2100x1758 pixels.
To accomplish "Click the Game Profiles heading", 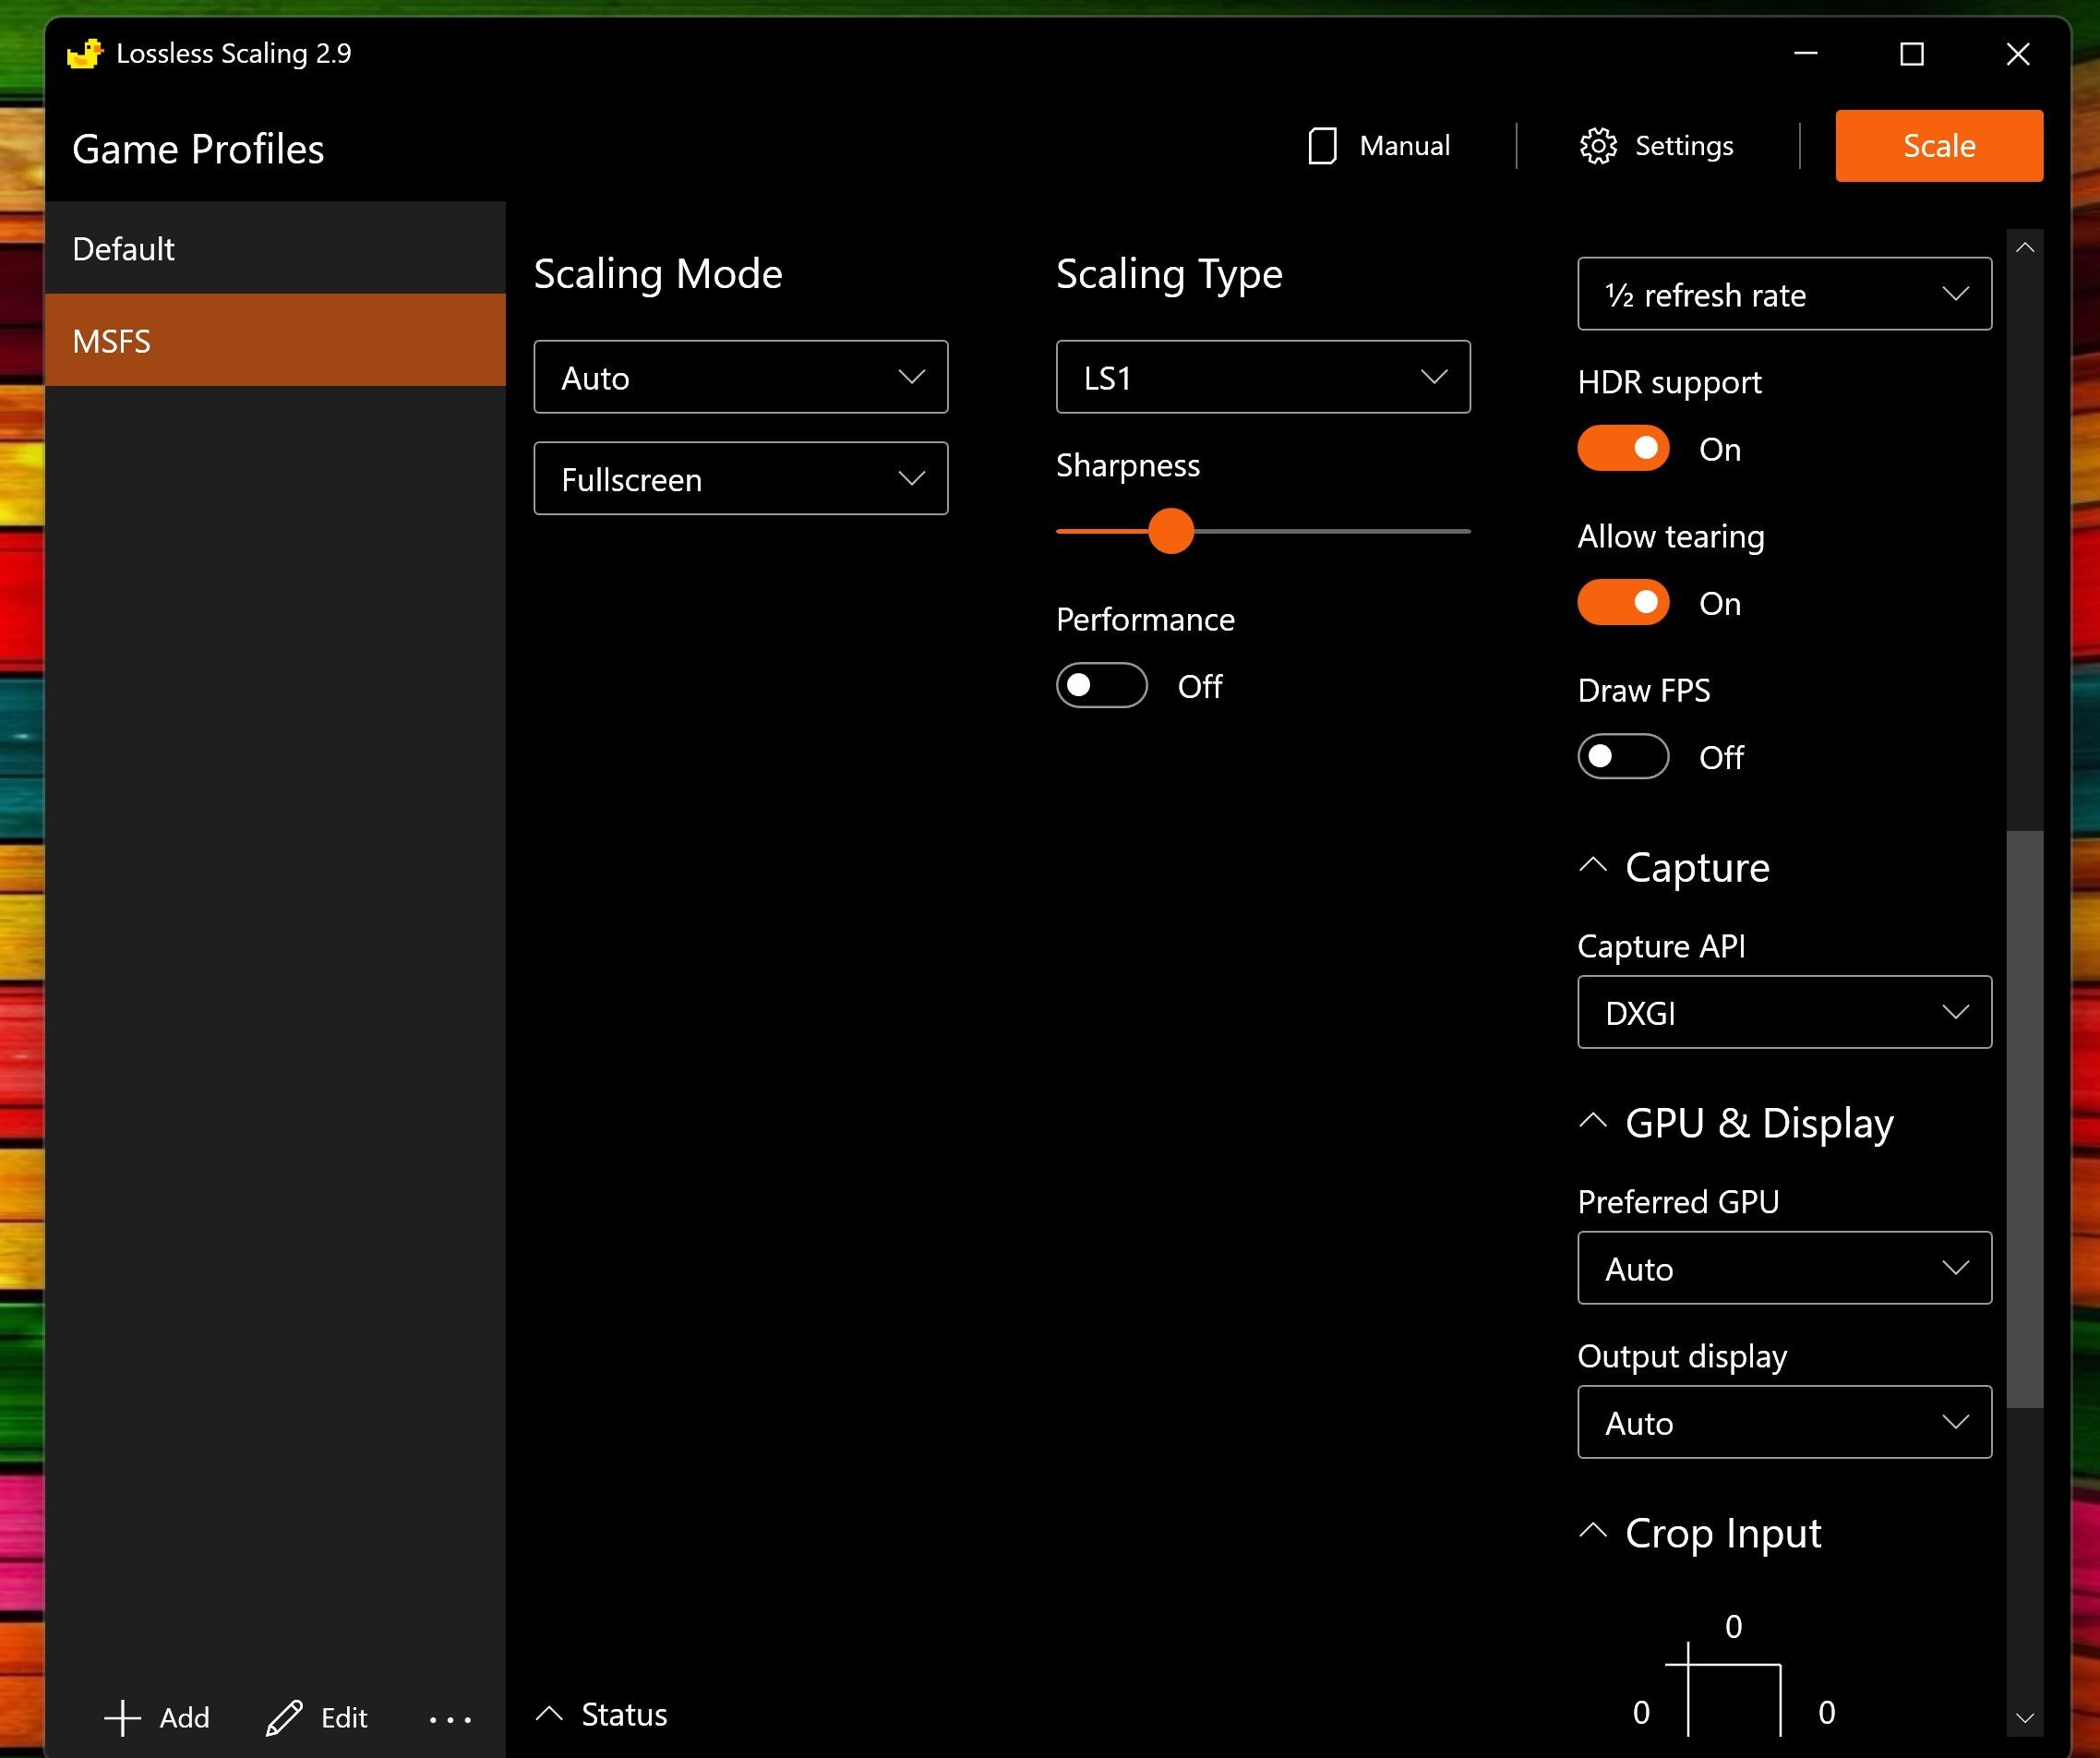I will [x=198, y=149].
